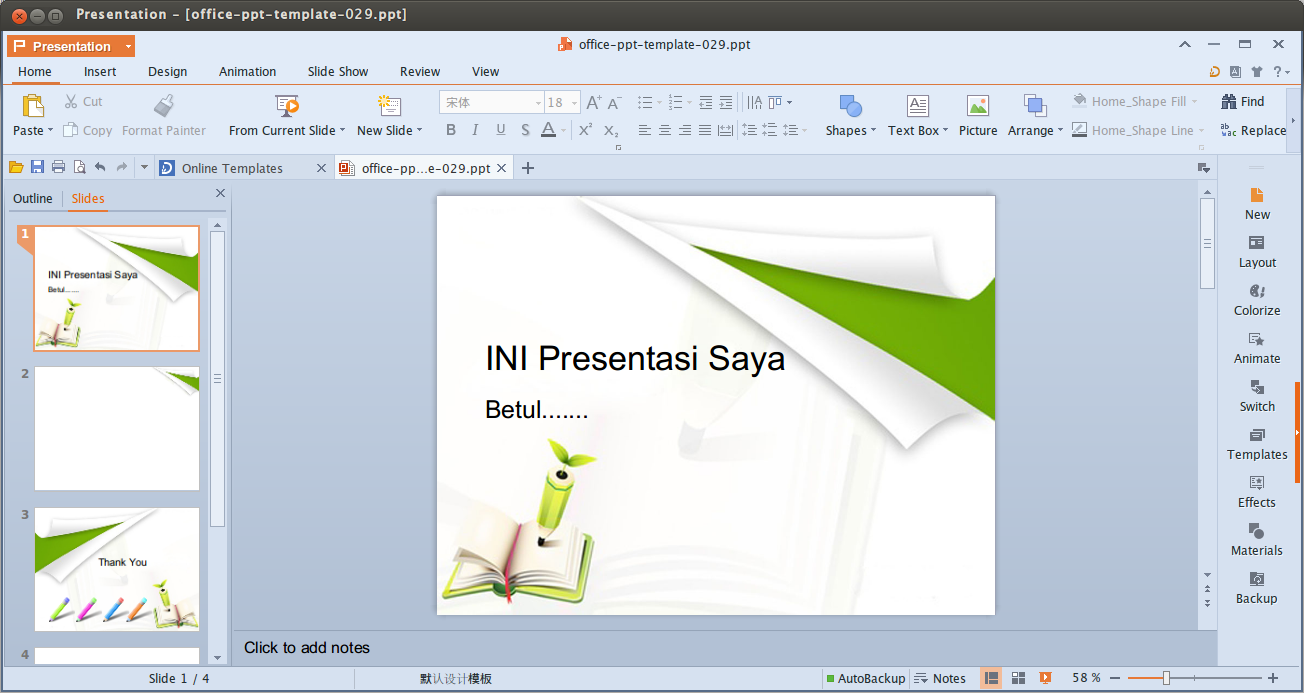Screen dimensions: 1304x693
Task: Open Slide Sorter view in status bar
Action: click(x=1018, y=678)
